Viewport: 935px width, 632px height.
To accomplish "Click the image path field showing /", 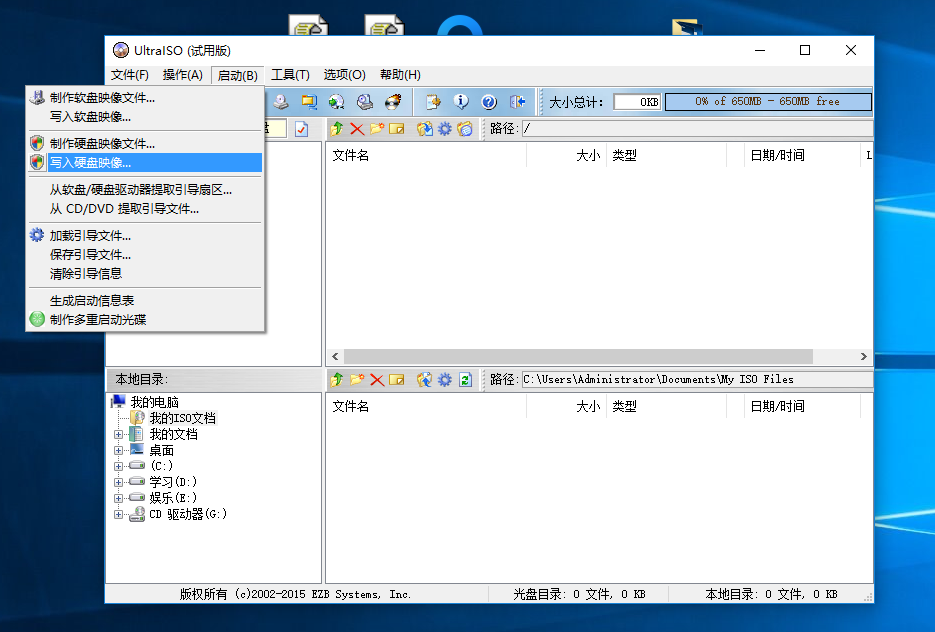I will pos(698,129).
